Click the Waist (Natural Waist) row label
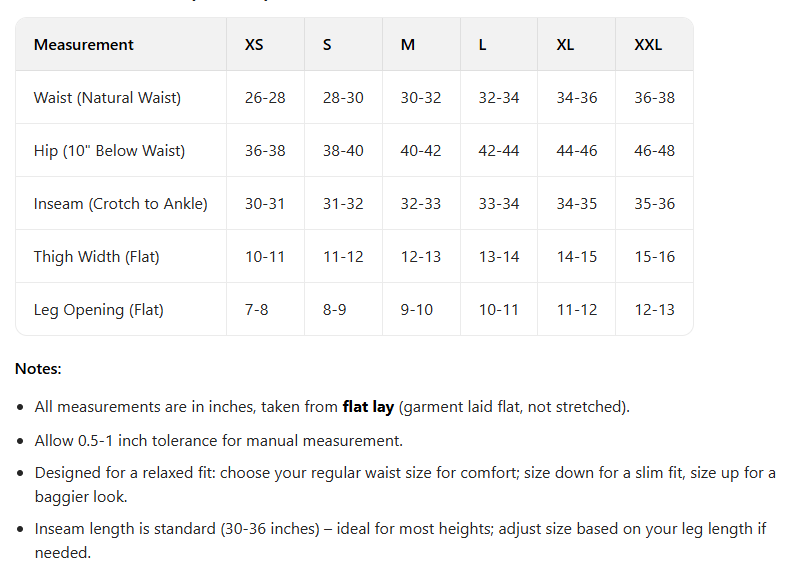804x569 pixels. pos(107,98)
